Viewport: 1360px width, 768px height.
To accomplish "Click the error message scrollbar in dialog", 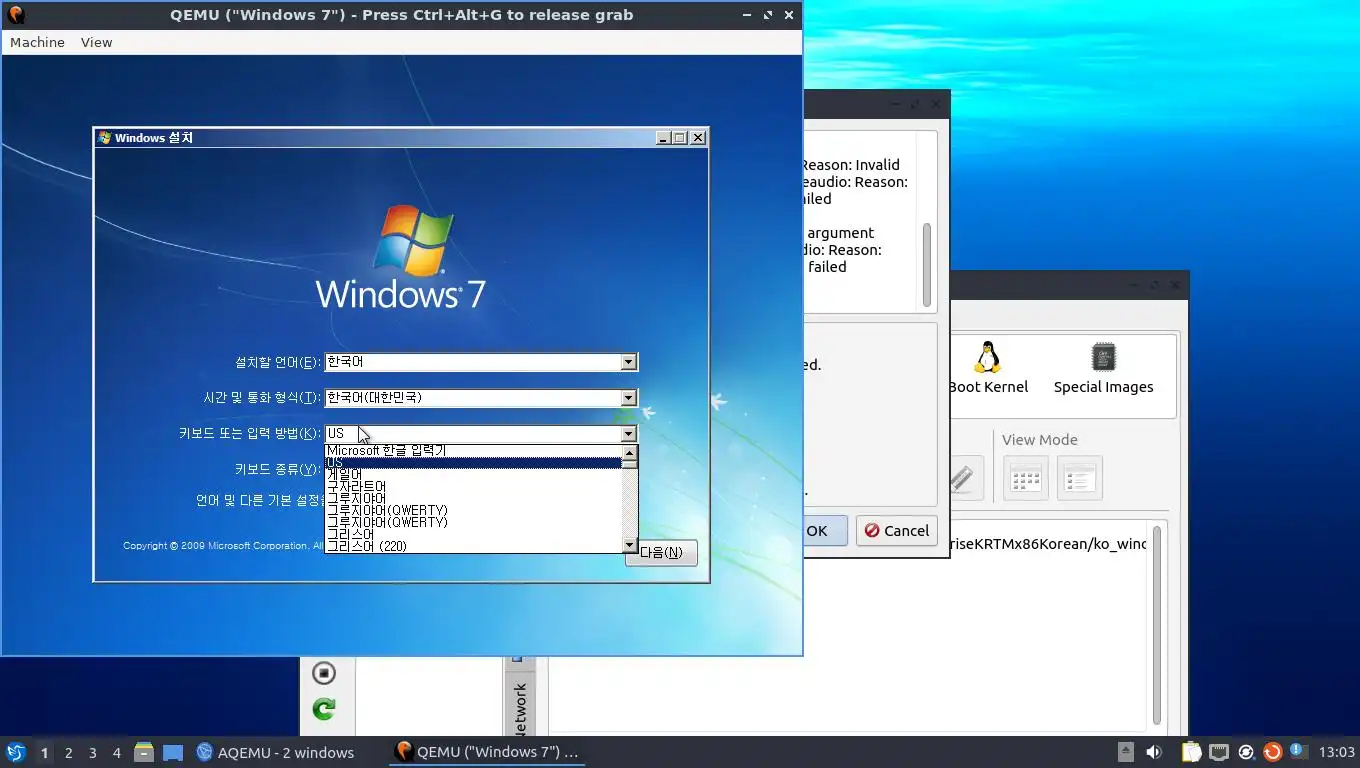I will pyautogui.click(x=927, y=265).
